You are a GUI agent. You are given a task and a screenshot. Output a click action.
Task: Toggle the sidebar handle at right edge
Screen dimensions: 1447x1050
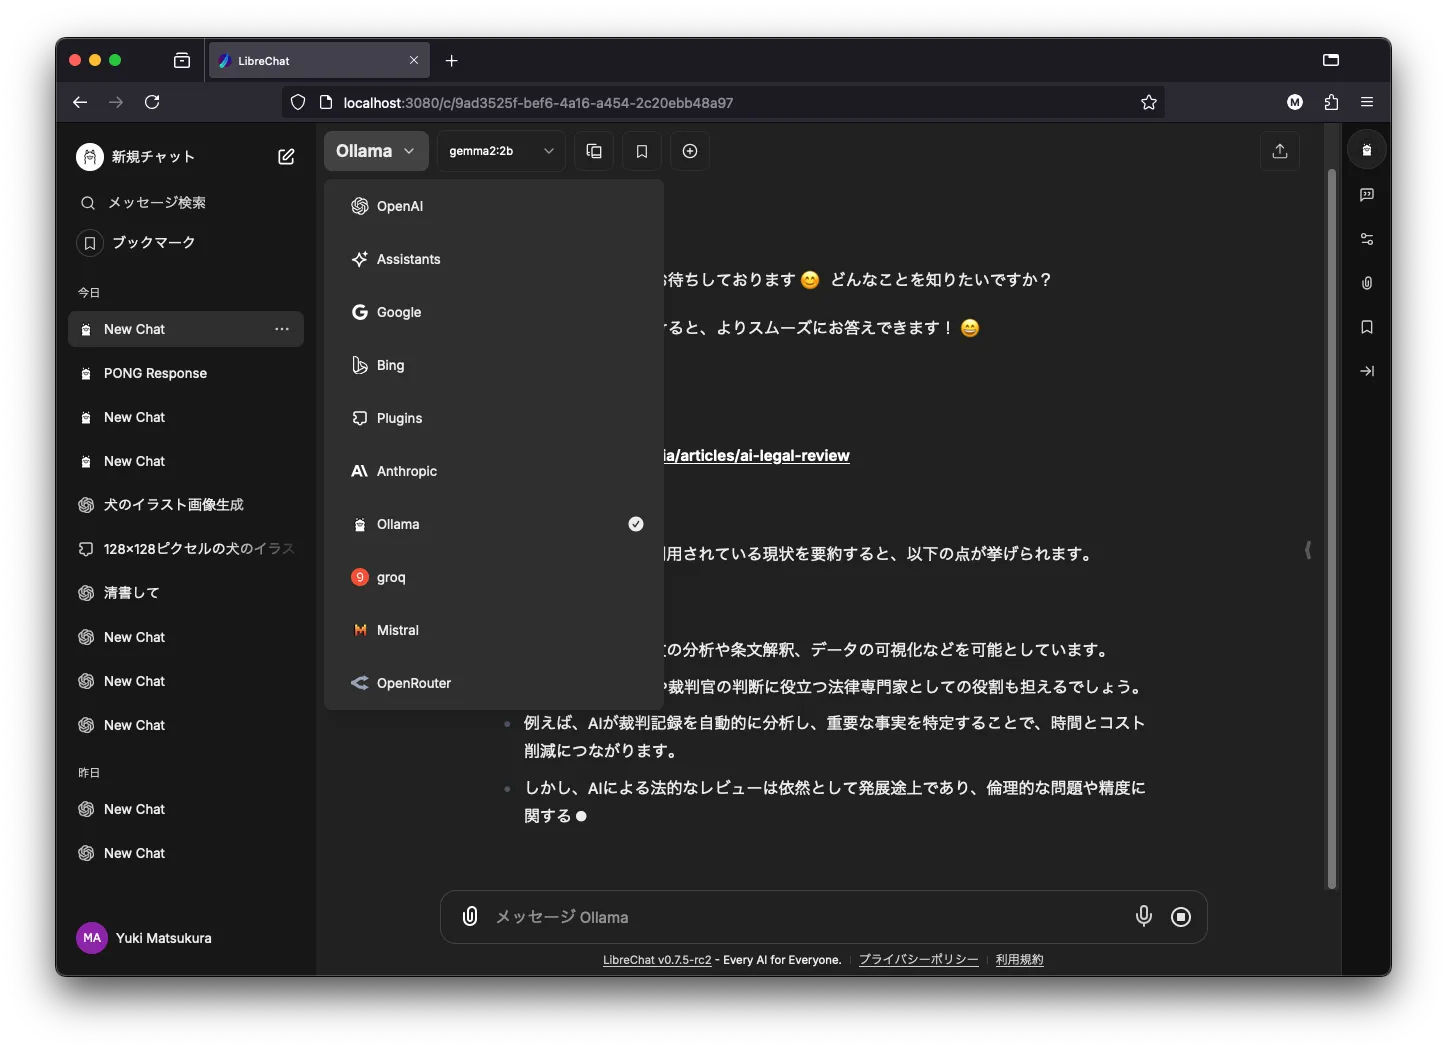(x=1307, y=550)
